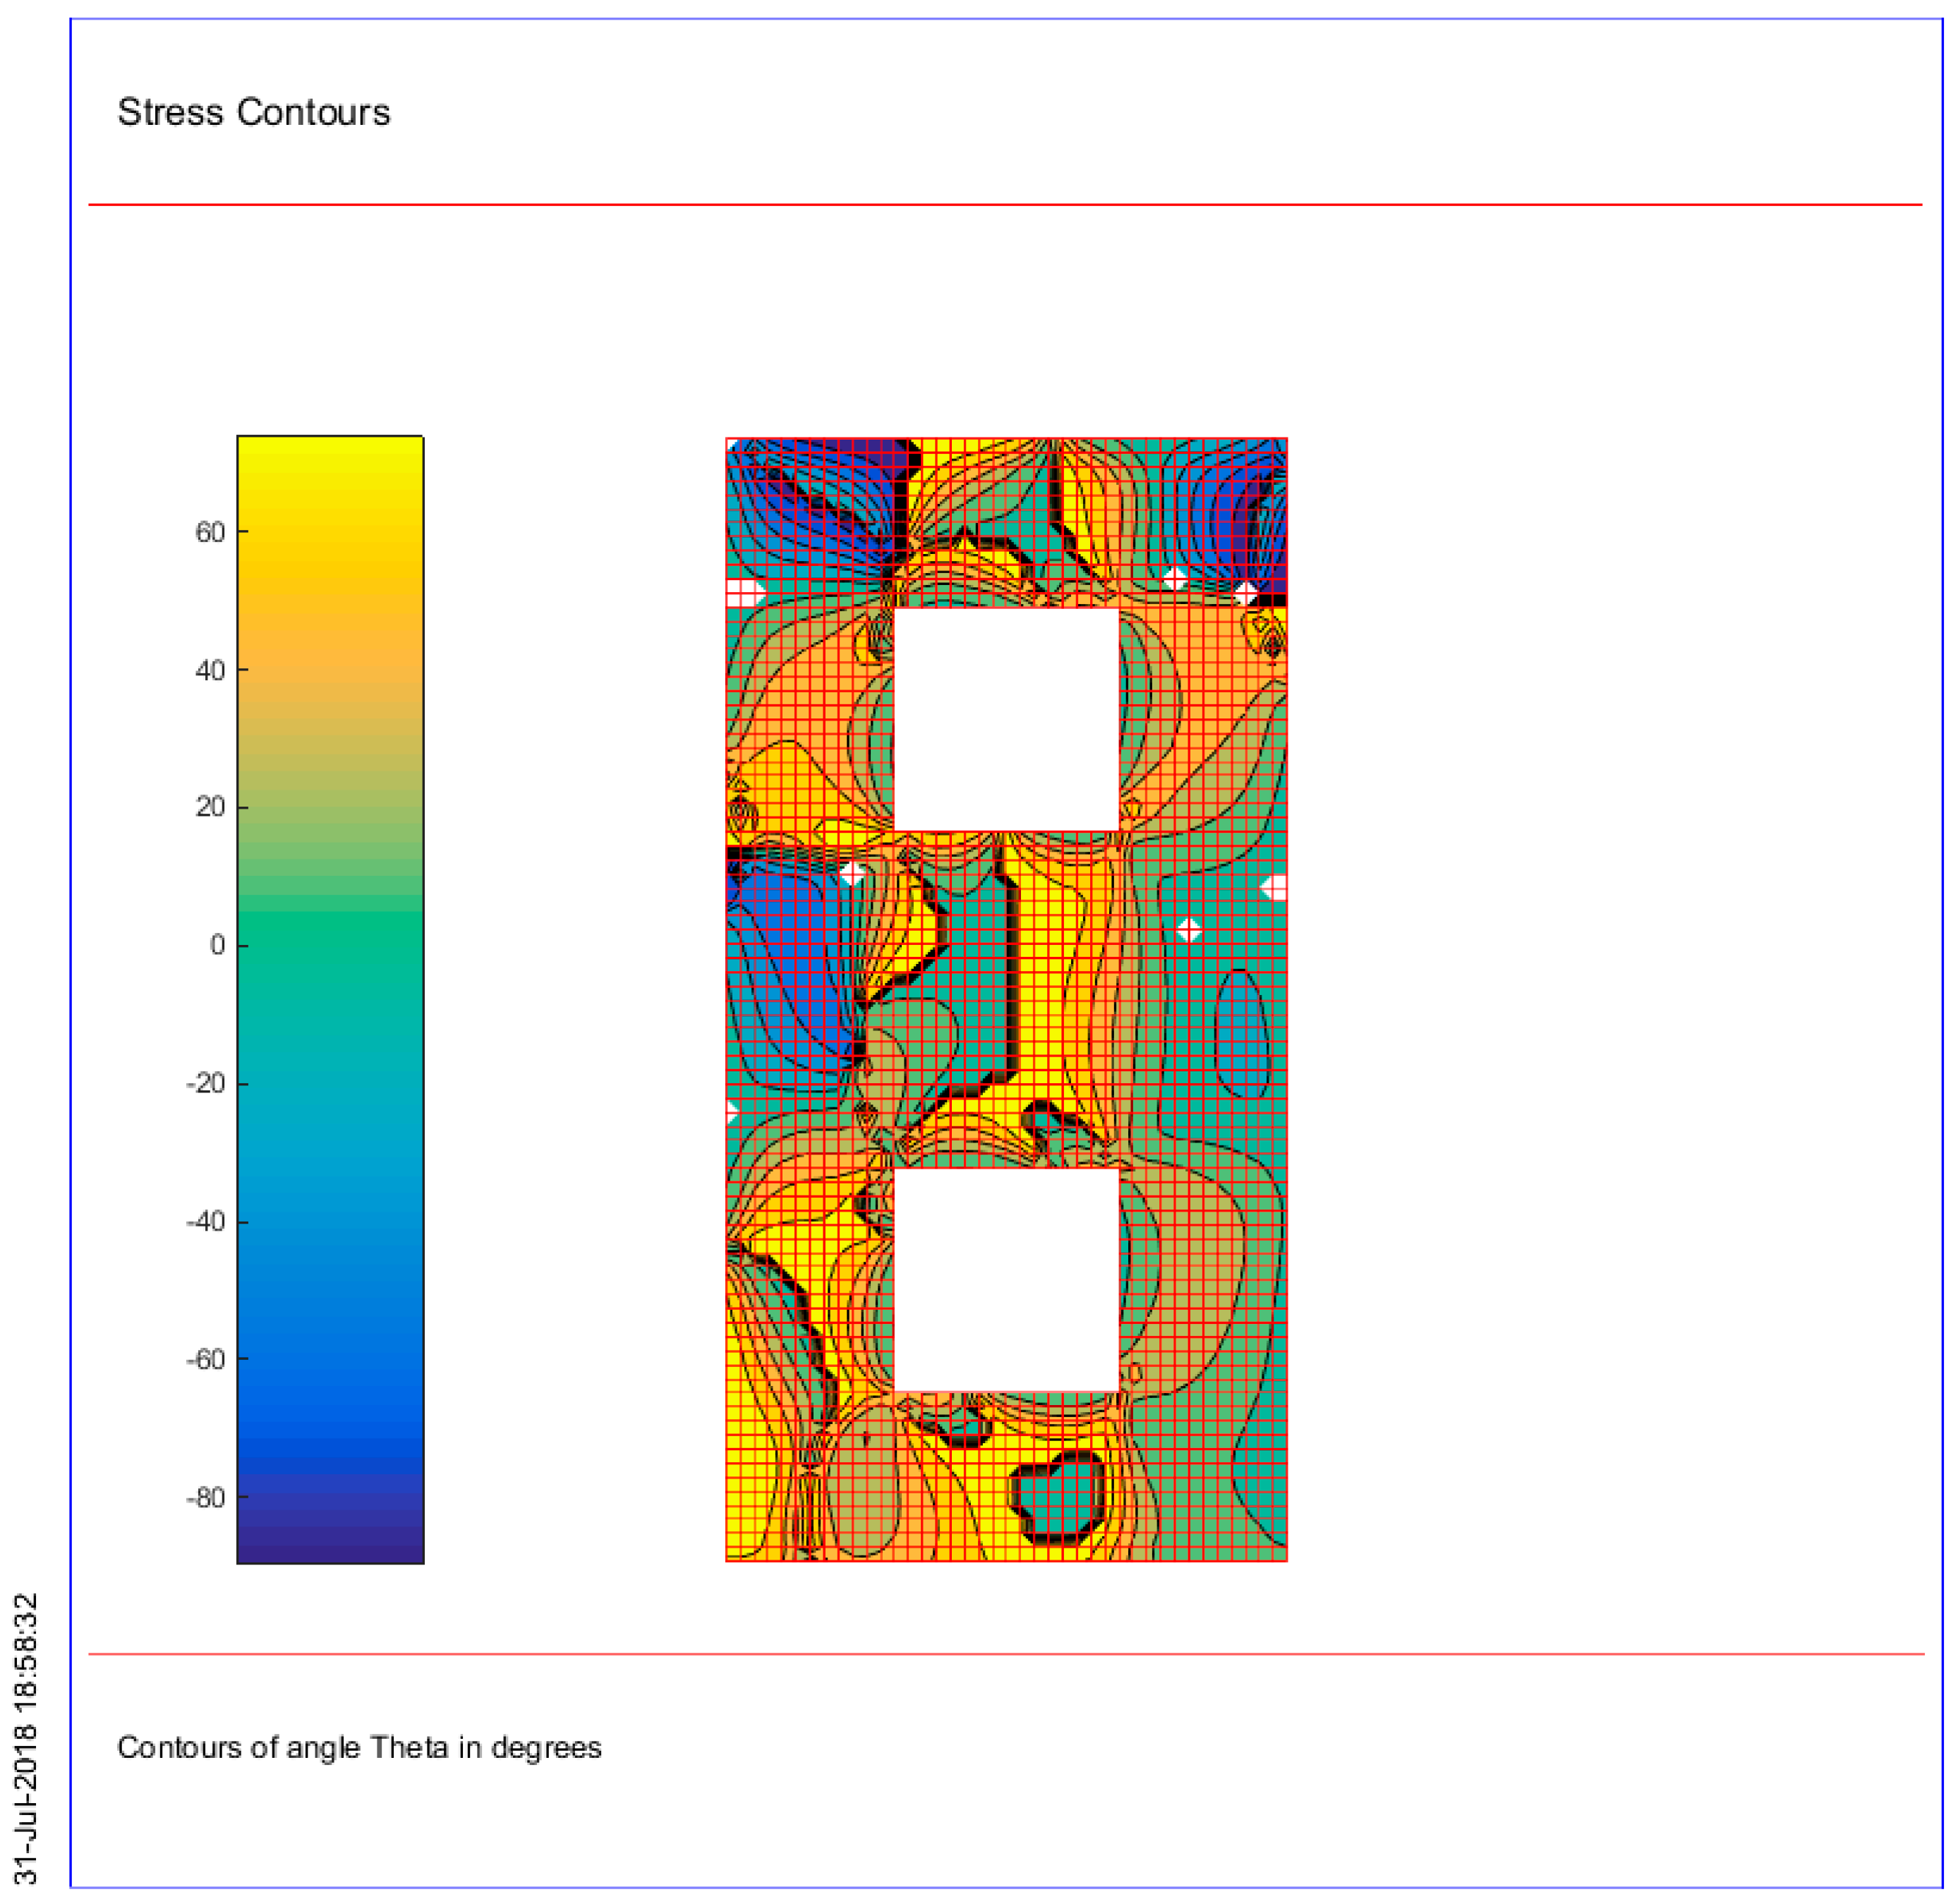Click the 60 tick label on colorbar
Viewport: 1958px width, 1904px height.
click(210, 532)
